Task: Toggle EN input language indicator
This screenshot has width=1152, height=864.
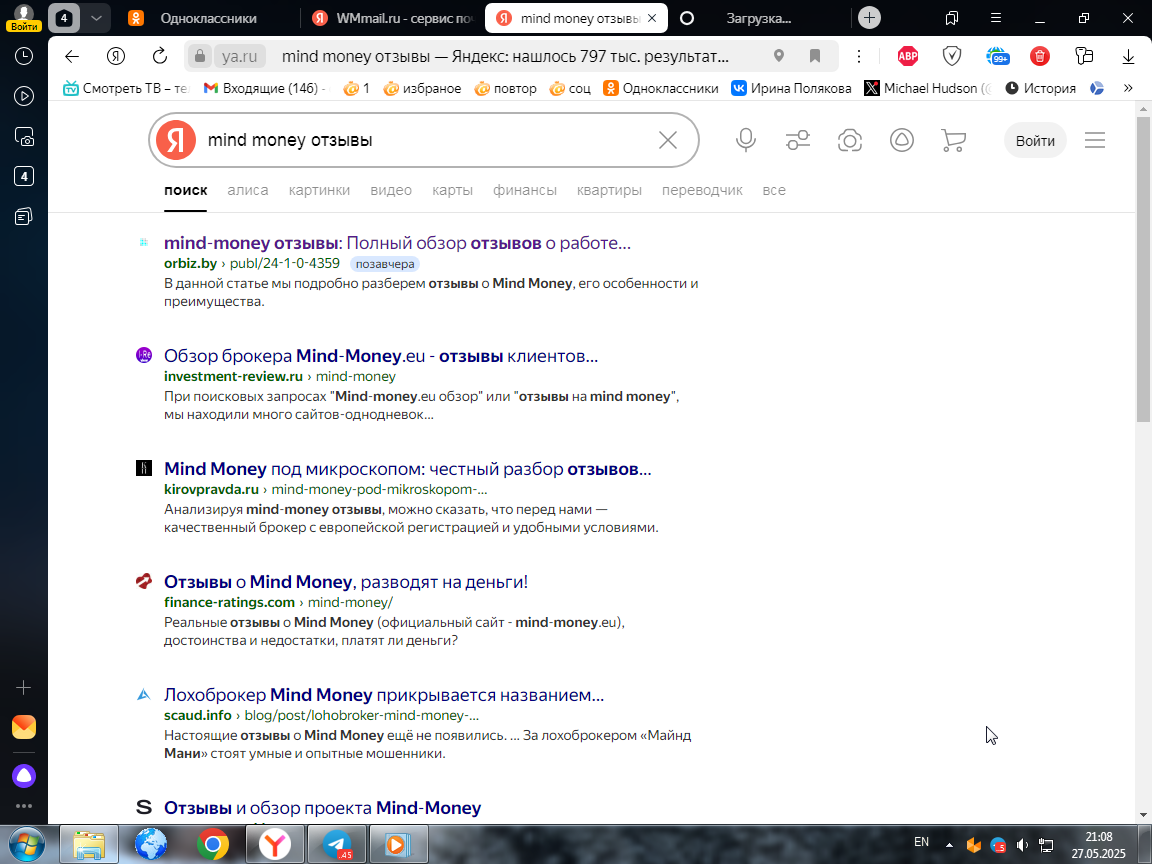Action: tap(921, 842)
